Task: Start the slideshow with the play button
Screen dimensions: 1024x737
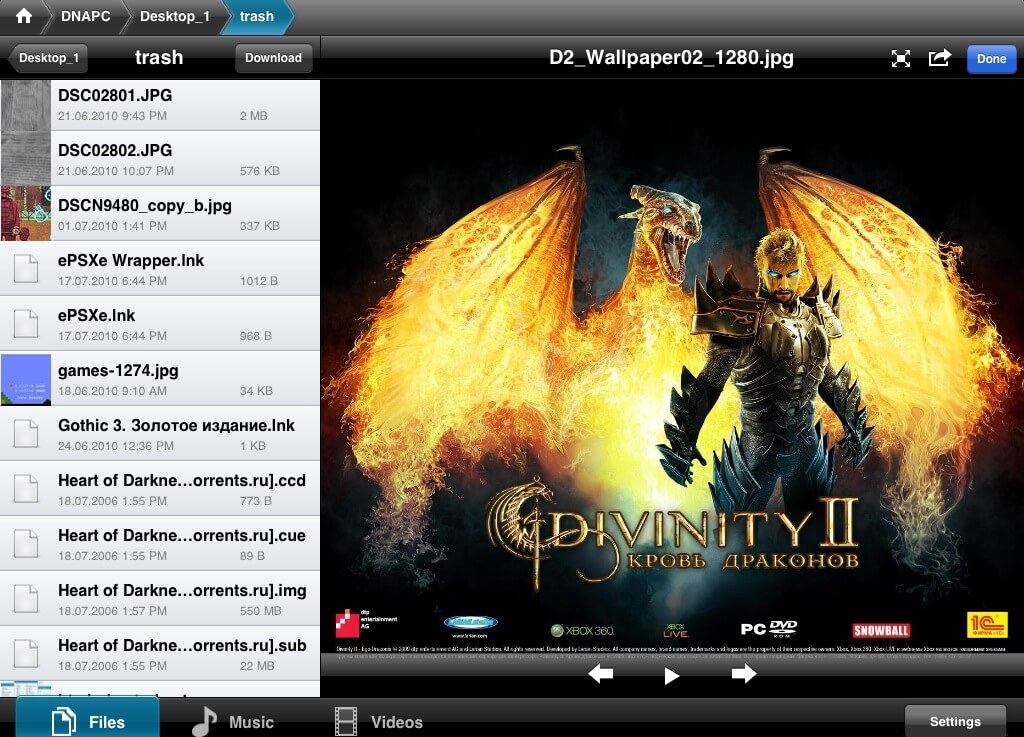Action: (671, 676)
